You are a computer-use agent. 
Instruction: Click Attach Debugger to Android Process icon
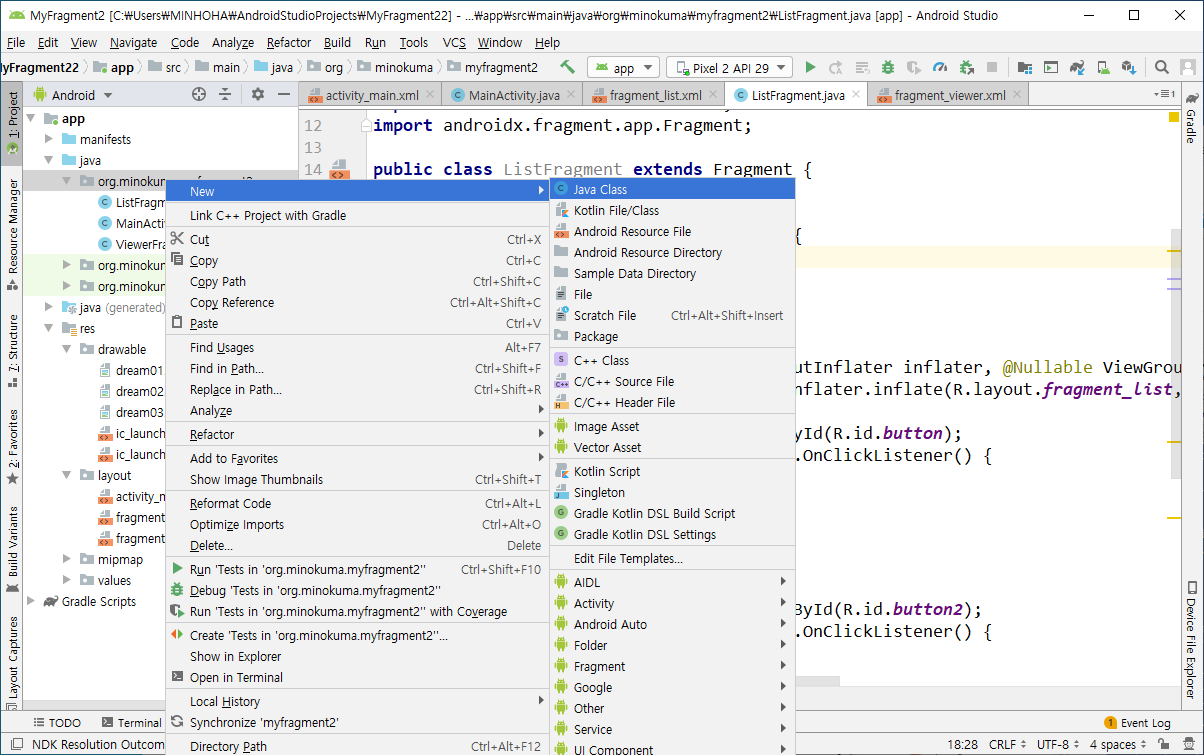pos(966,67)
